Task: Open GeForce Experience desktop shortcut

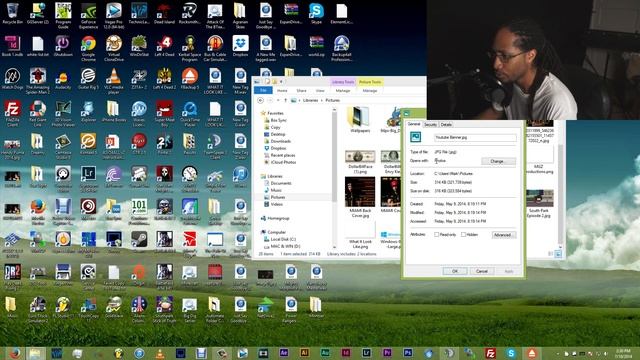Action: (x=88, y=16)
